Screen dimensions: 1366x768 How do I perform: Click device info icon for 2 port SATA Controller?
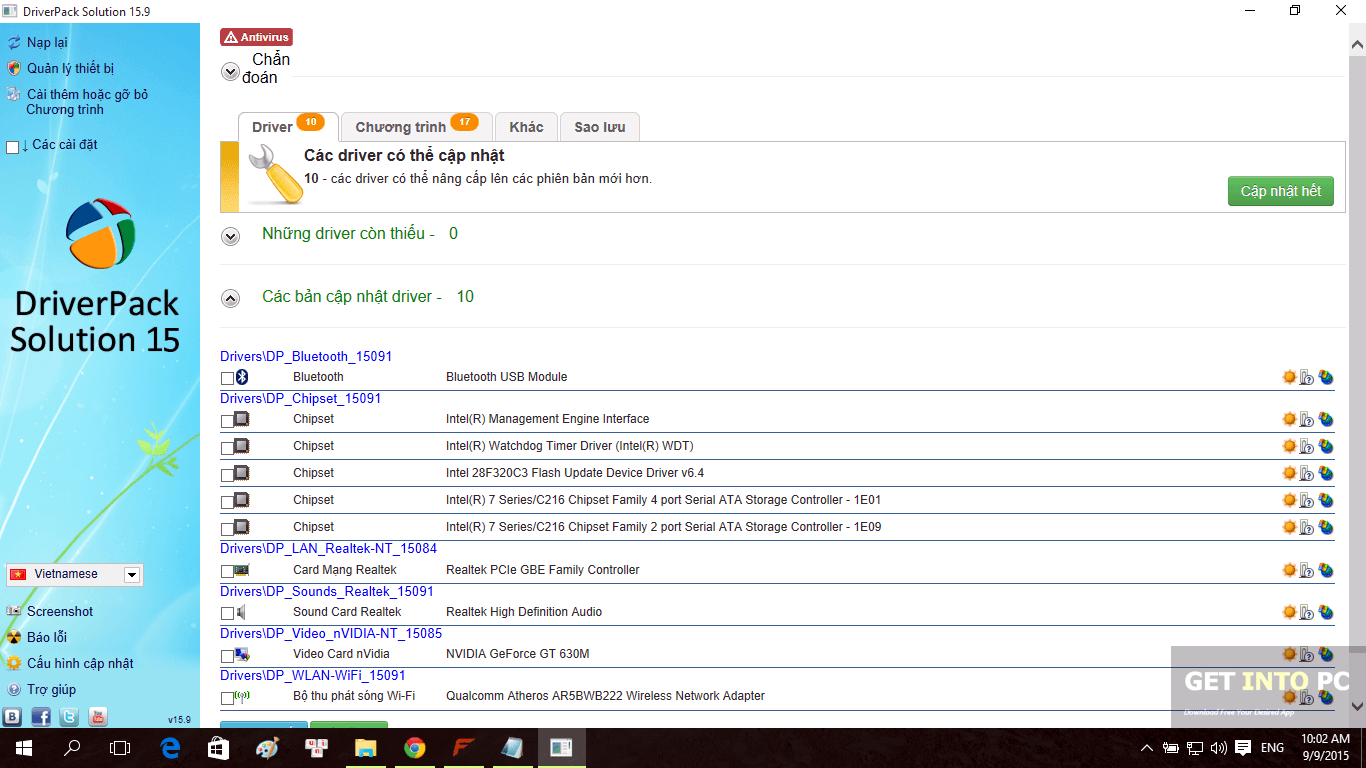click(x=1307, y=527)
